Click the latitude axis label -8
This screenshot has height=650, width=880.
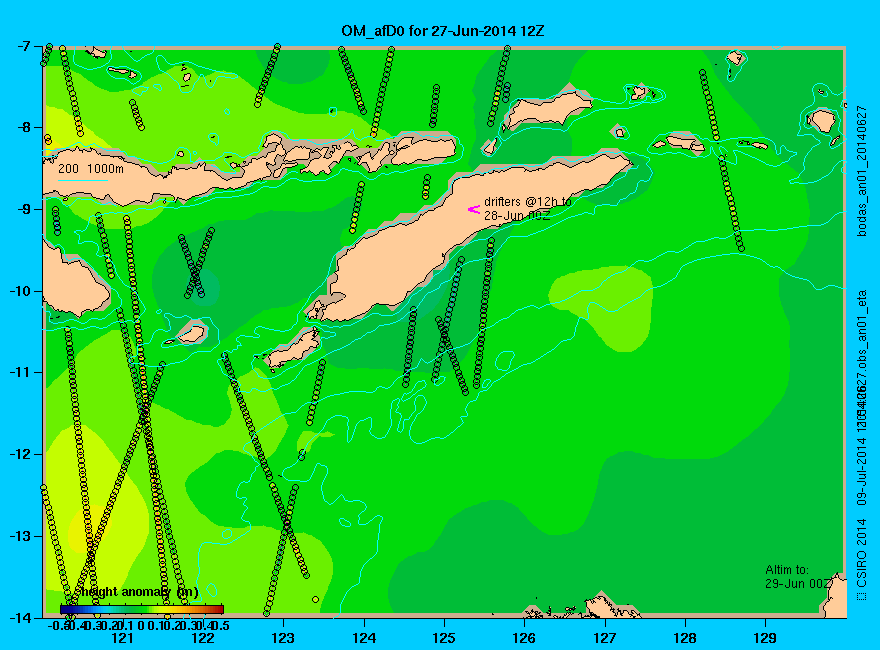click(x=25, y=127)
